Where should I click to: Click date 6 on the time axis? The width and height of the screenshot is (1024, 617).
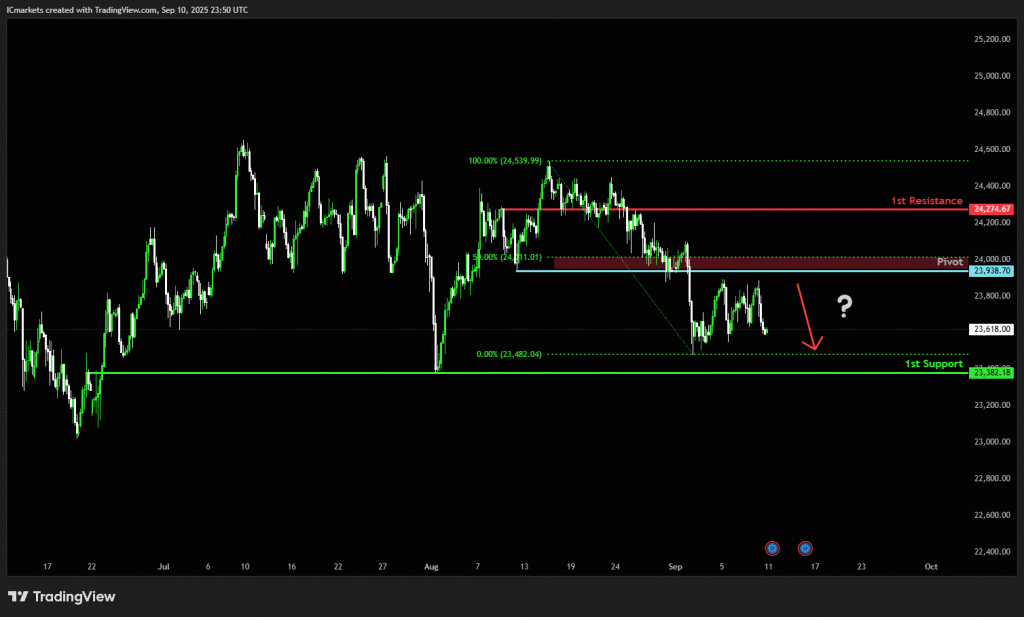click(x=208, y=567)
